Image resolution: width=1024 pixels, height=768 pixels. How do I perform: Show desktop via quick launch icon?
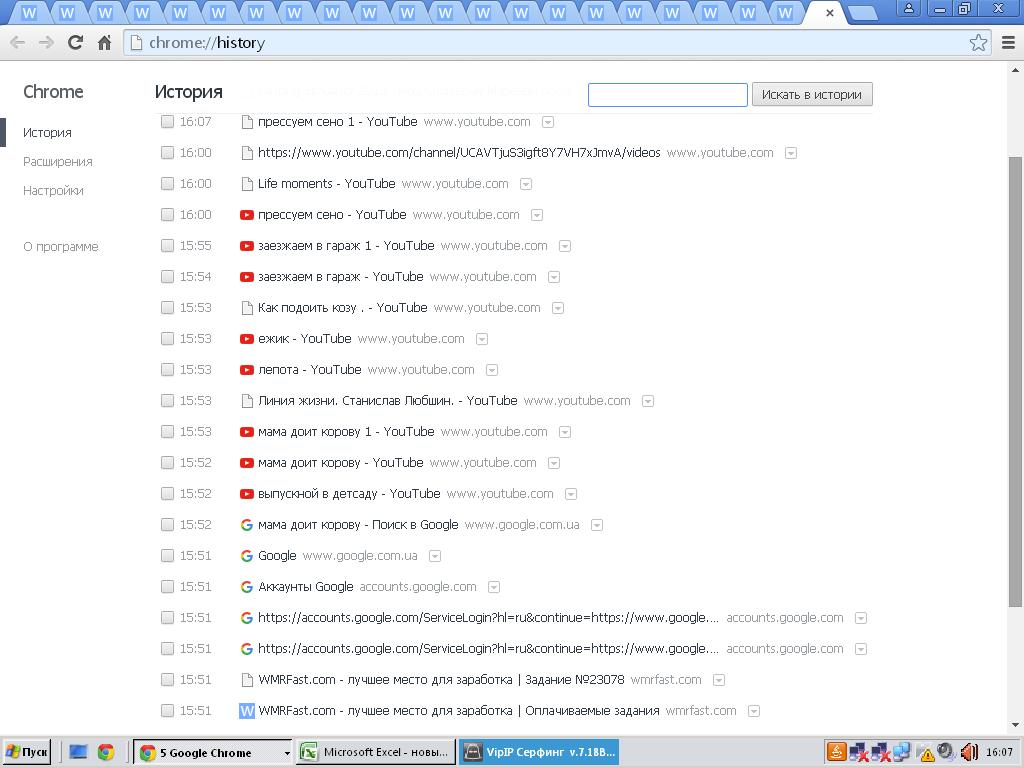78,752
